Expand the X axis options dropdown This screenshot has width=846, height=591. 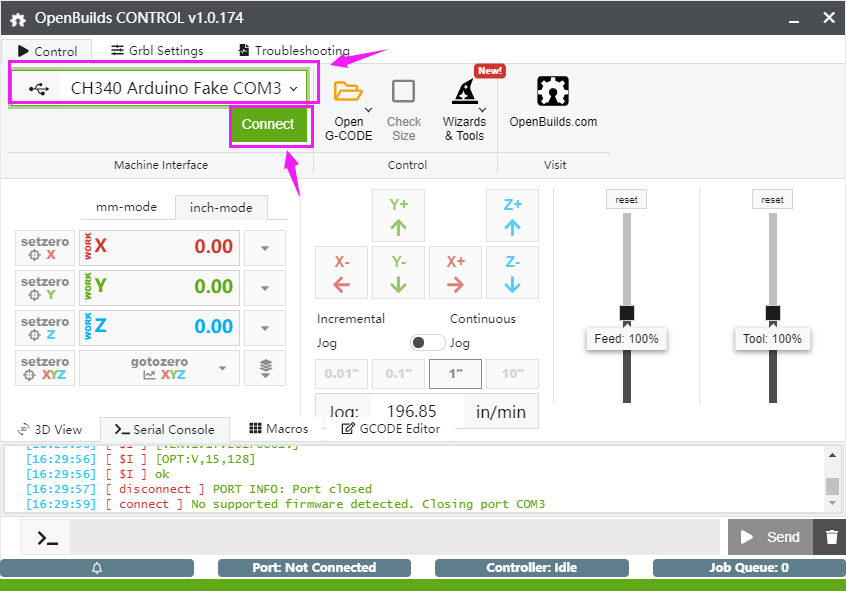265,248
